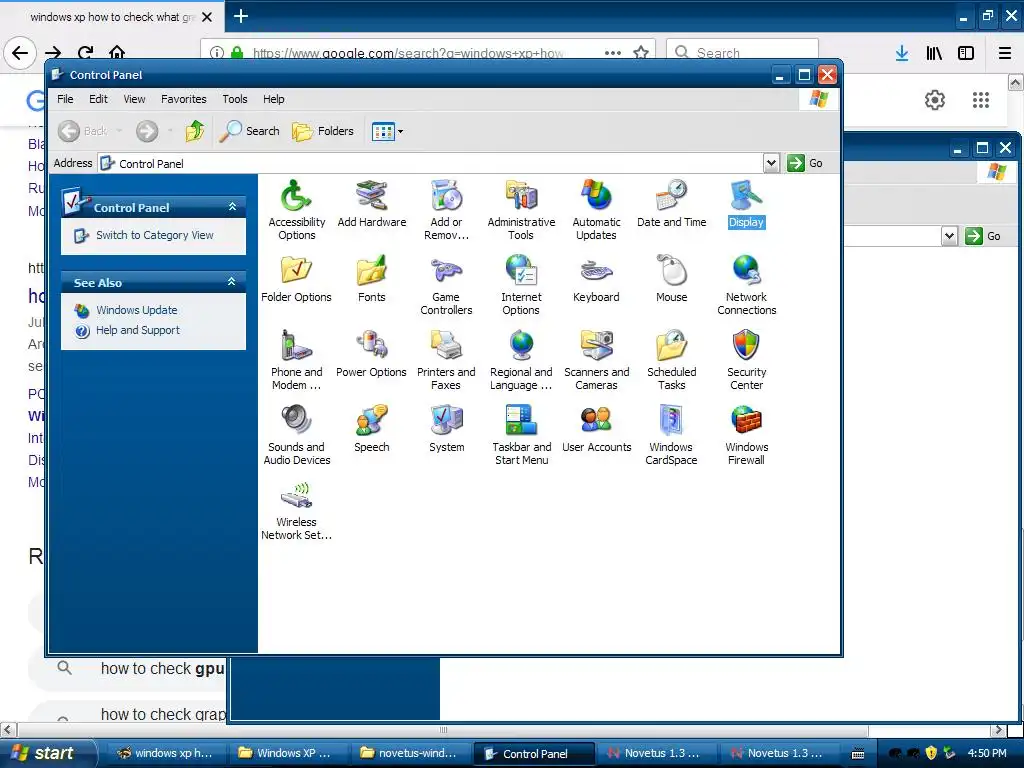Open Add or Remove Programs icon
The image size is (1024, 768).
[x=446, y=209]
